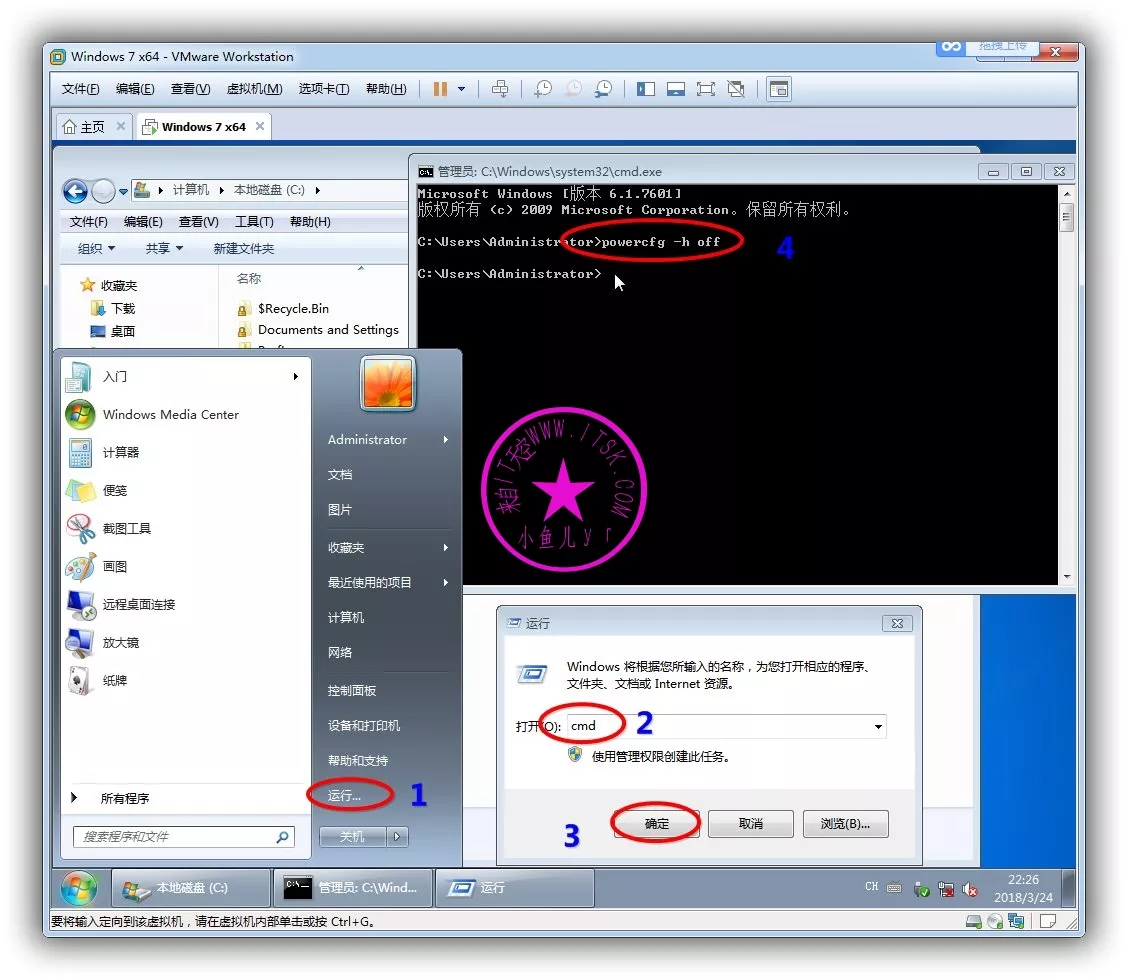The image size is (1128, 980).
Task: Click 确定 button in Run dialog
Action: click(656, 824)
